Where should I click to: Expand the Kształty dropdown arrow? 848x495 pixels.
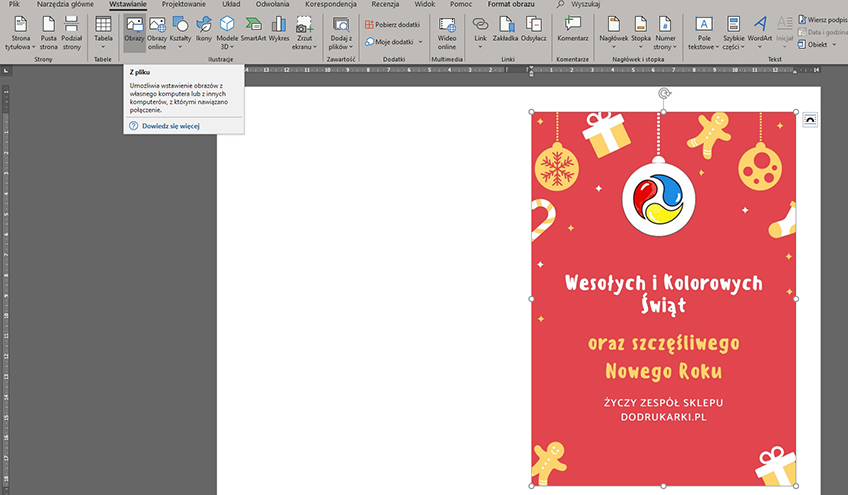click(x=180, y=47)
